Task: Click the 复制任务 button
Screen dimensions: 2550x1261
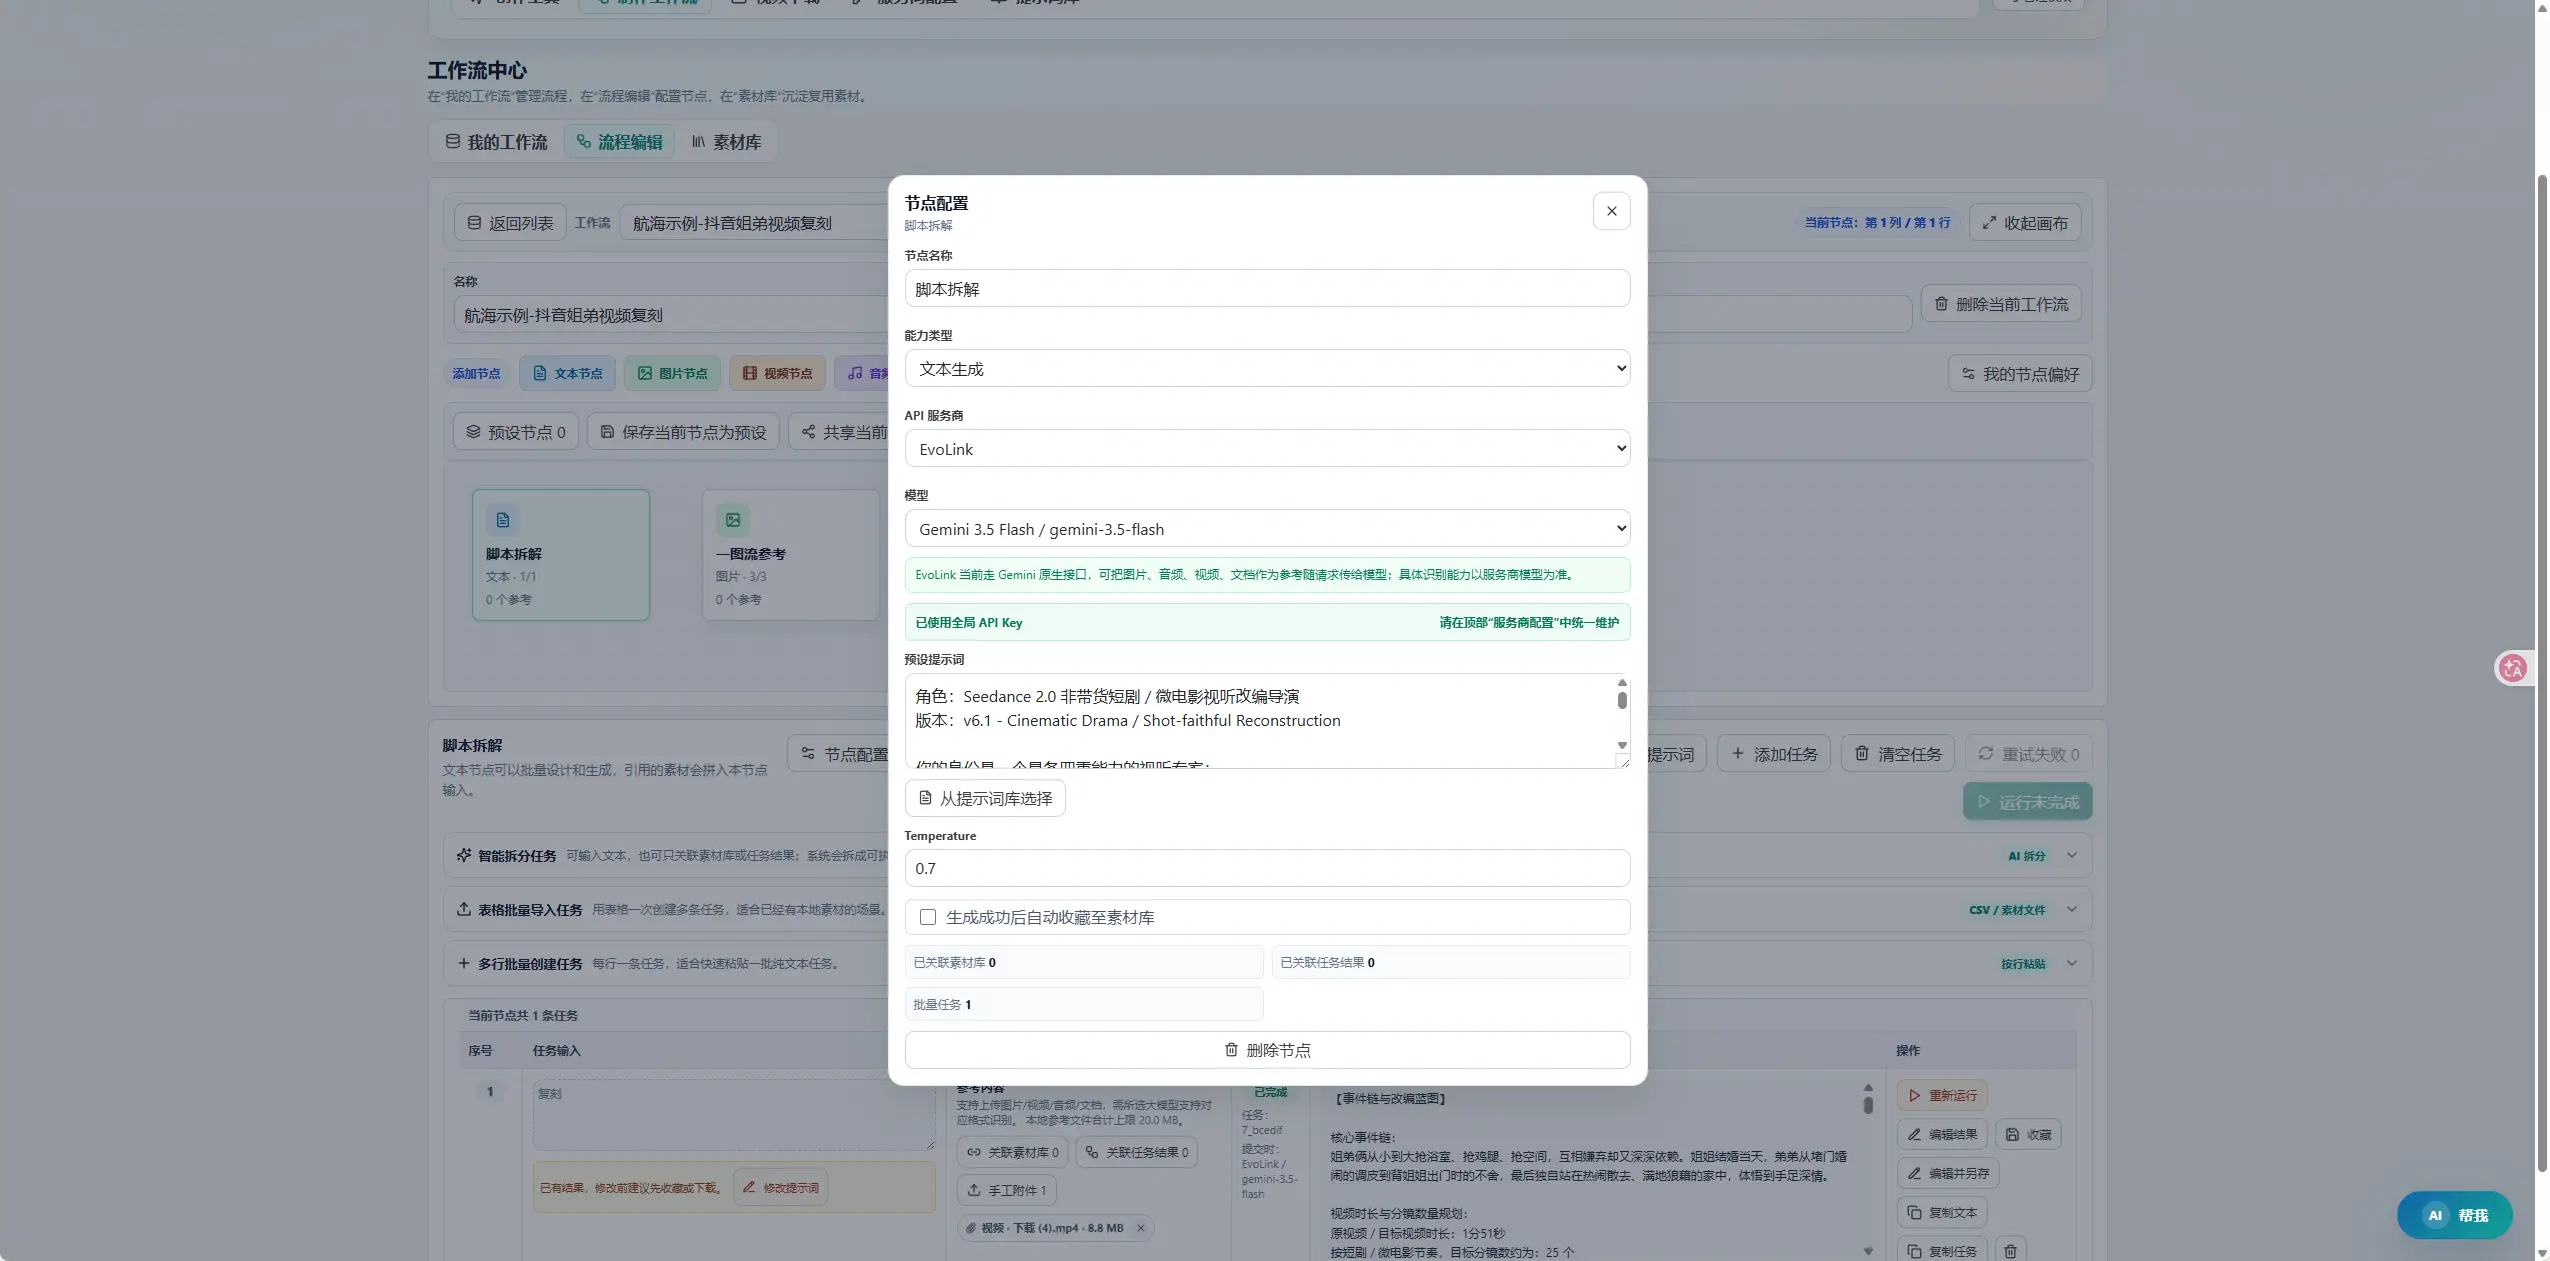Action: [1942, 1251]
